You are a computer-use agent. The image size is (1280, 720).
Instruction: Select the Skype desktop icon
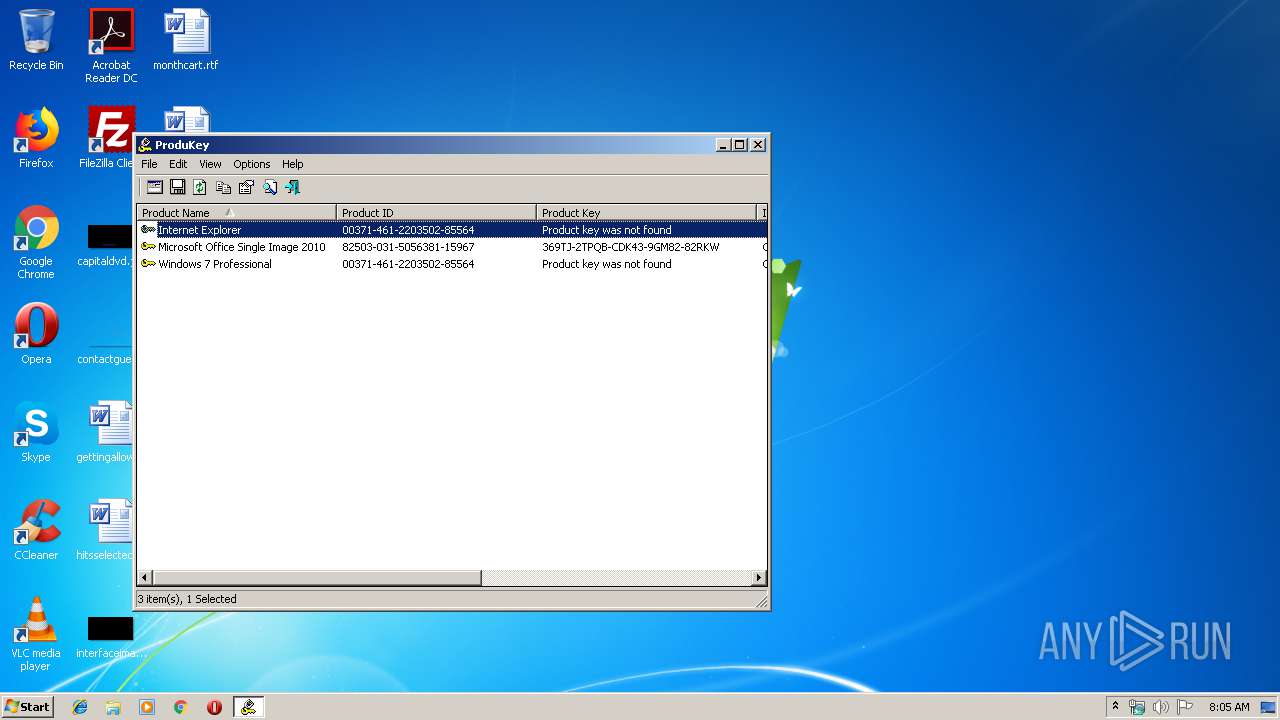(36, 432)
